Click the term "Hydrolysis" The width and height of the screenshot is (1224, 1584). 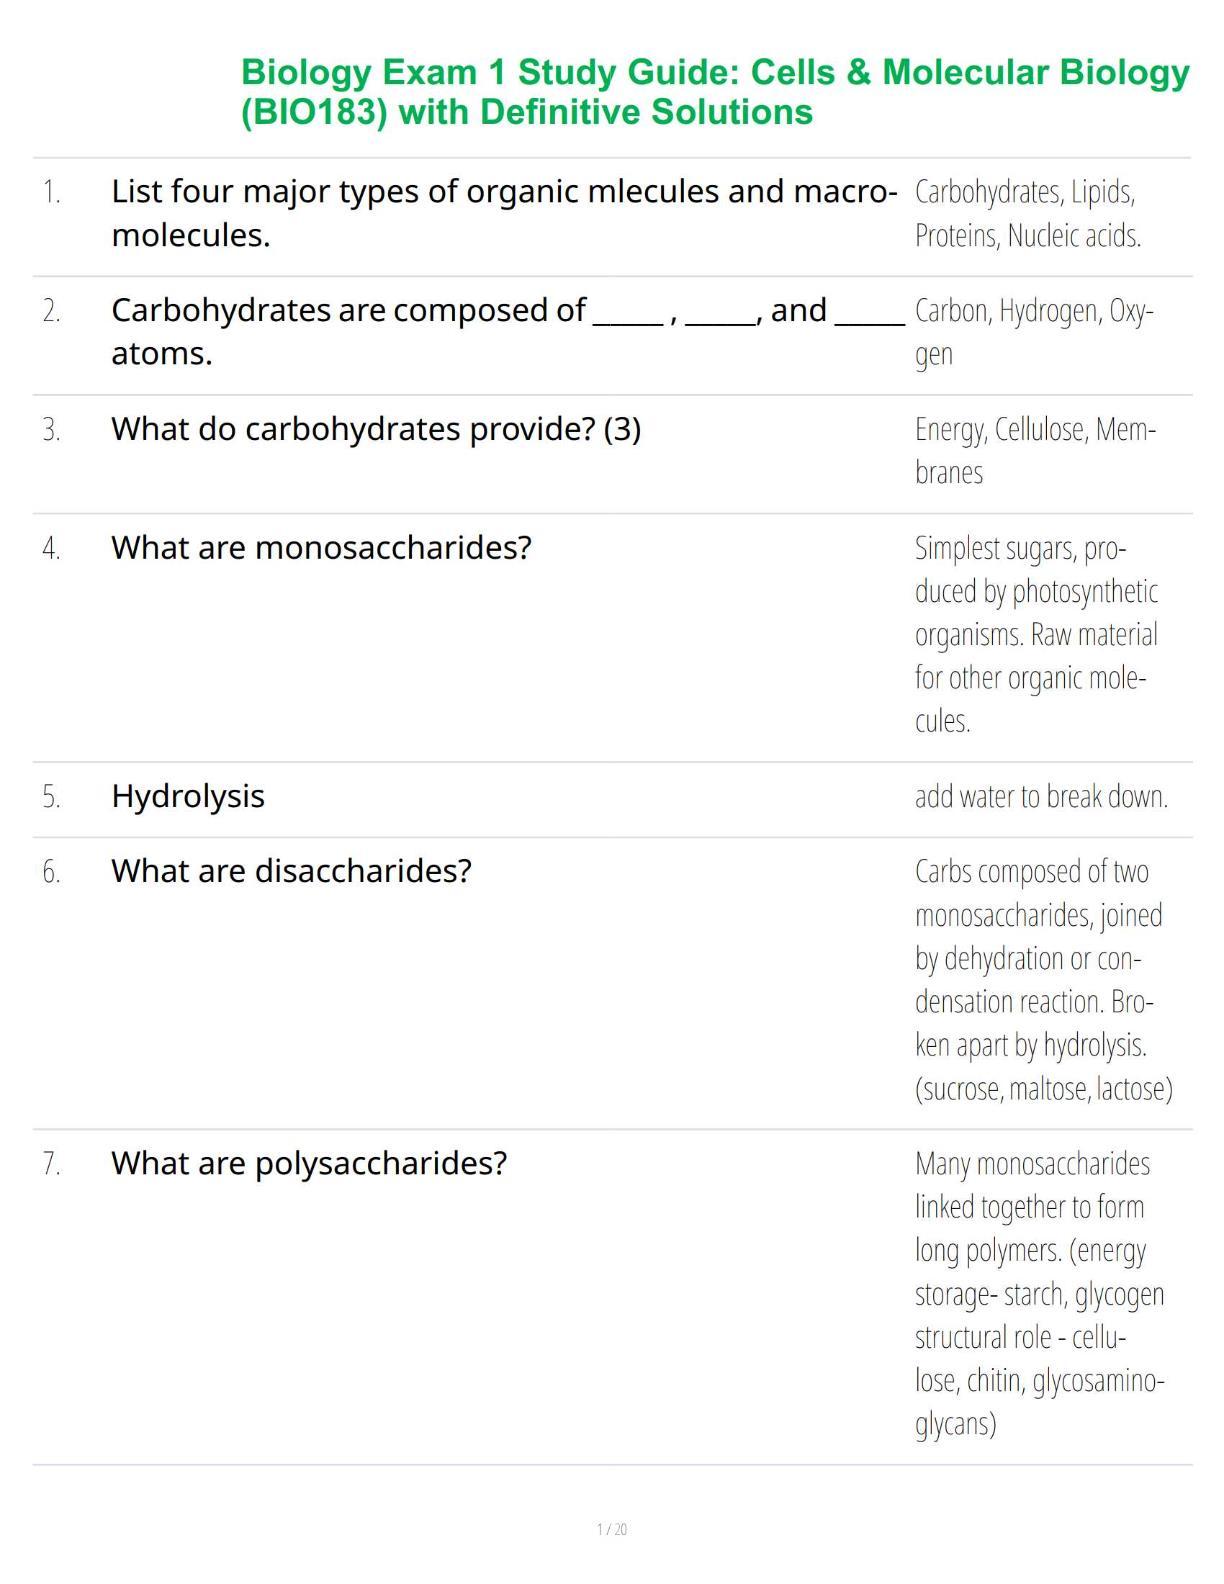coord(188,796)
